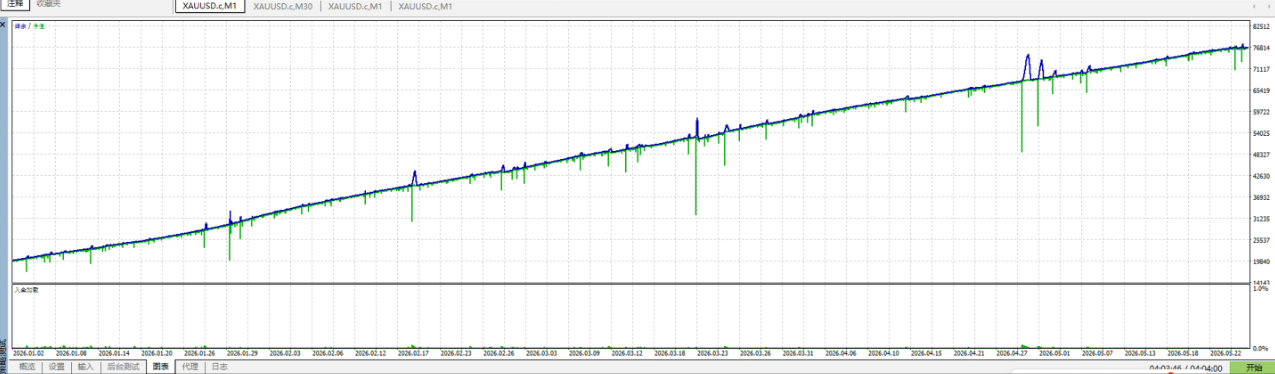Screen dimensions: 1275x374
Task: Click the 04:03:46 / 04:04:00 elapsed time text
Action: point(1186,369)
